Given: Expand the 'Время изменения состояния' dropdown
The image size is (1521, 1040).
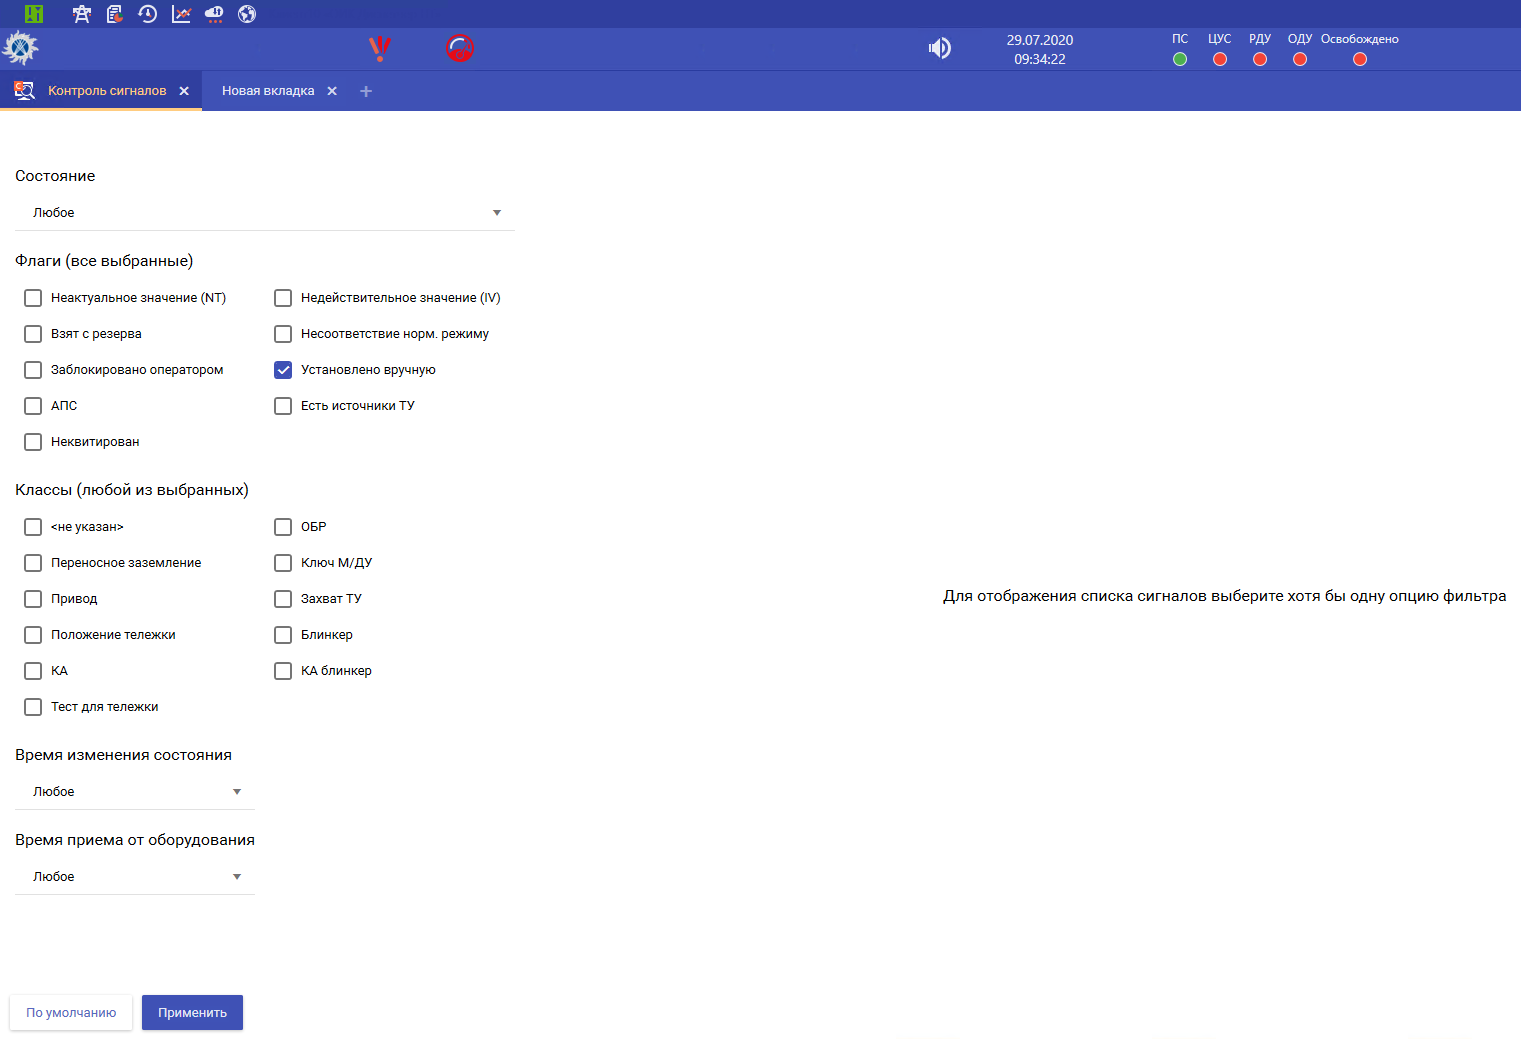Looking at the screenshot, I should 136,792.
